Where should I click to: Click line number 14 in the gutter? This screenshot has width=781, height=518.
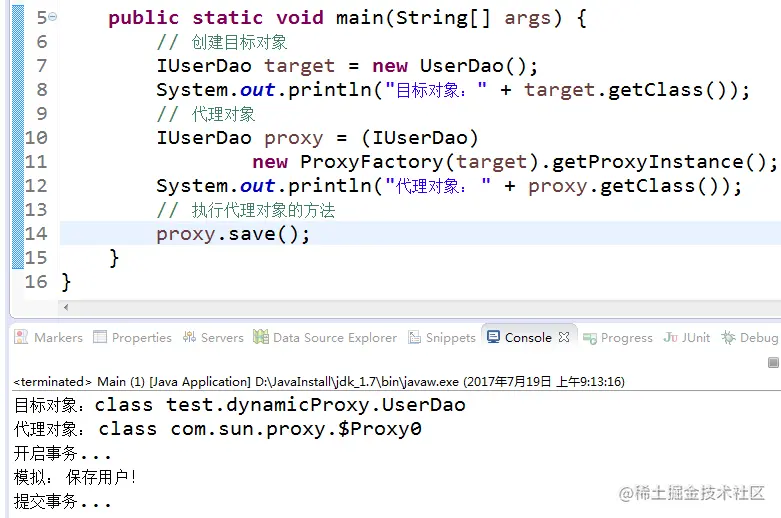36,234
